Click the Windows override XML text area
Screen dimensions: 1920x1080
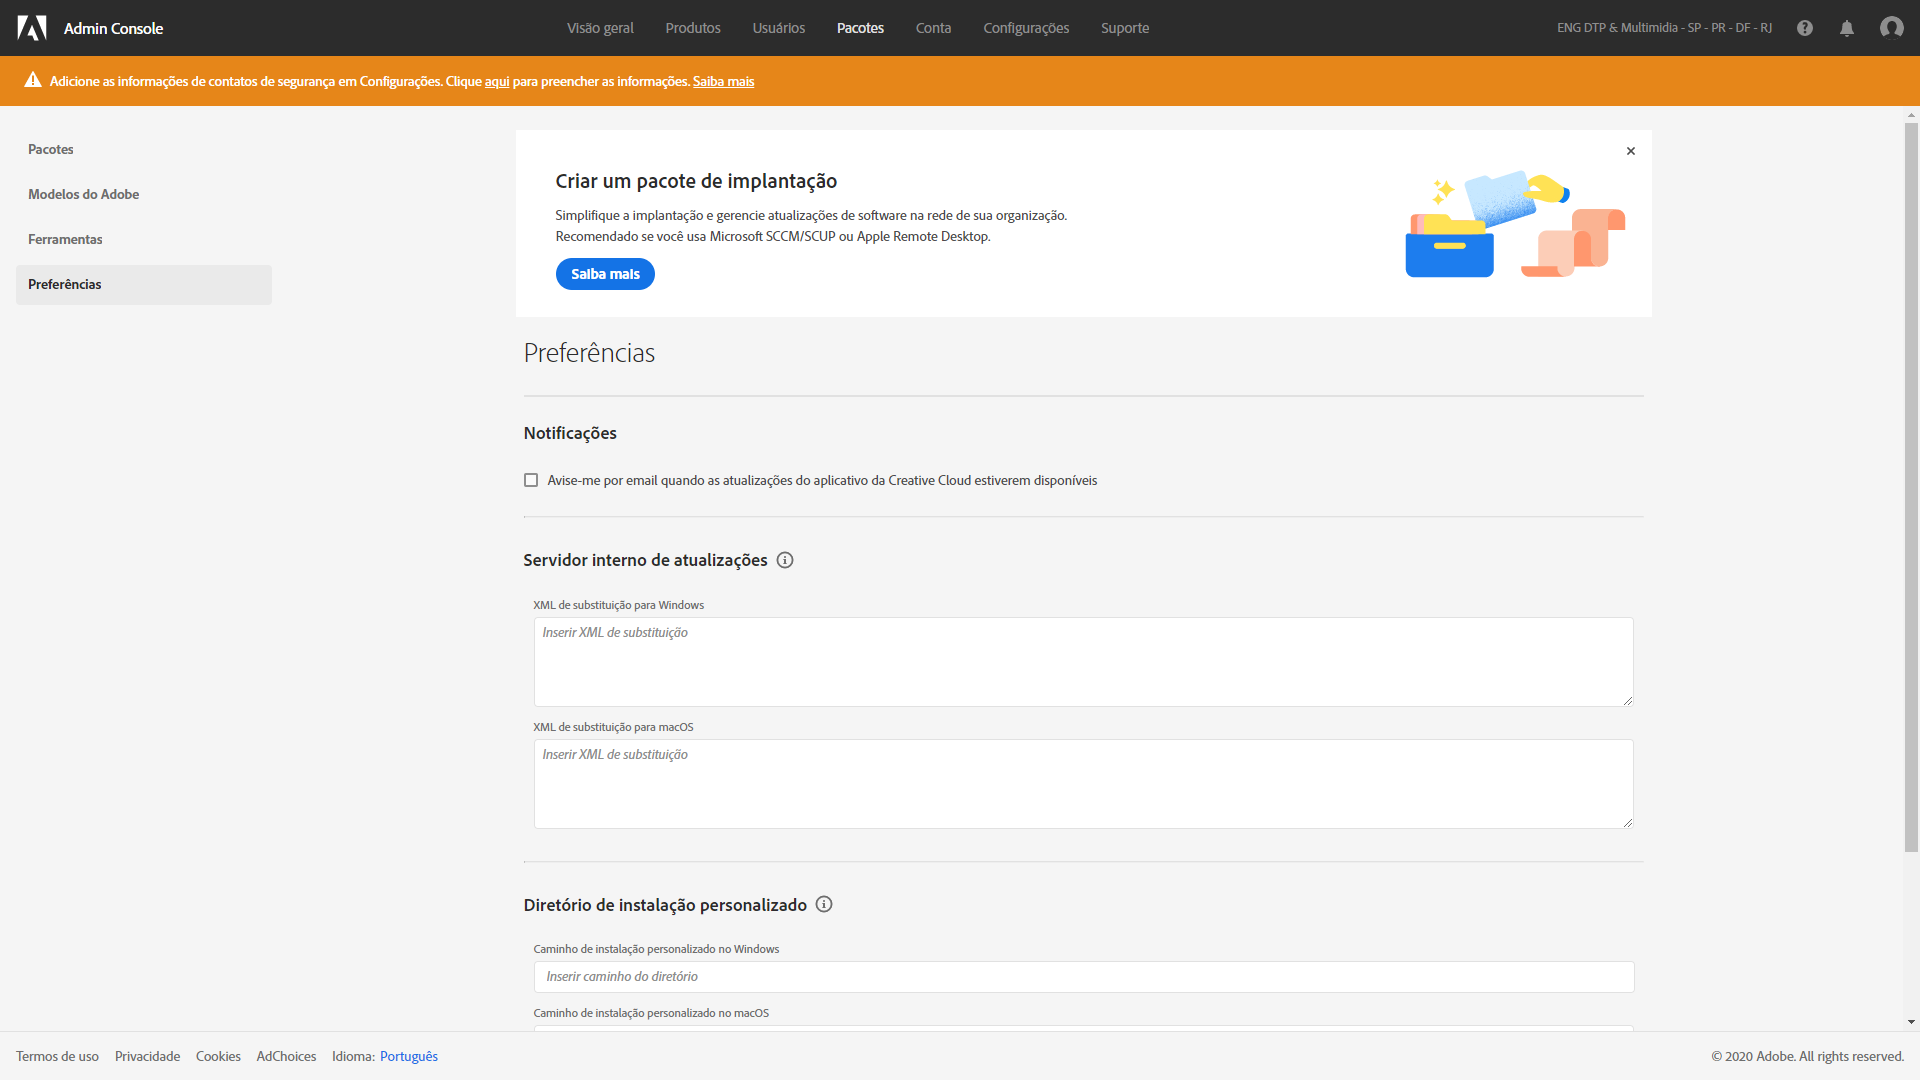[x=1084, y=662]
